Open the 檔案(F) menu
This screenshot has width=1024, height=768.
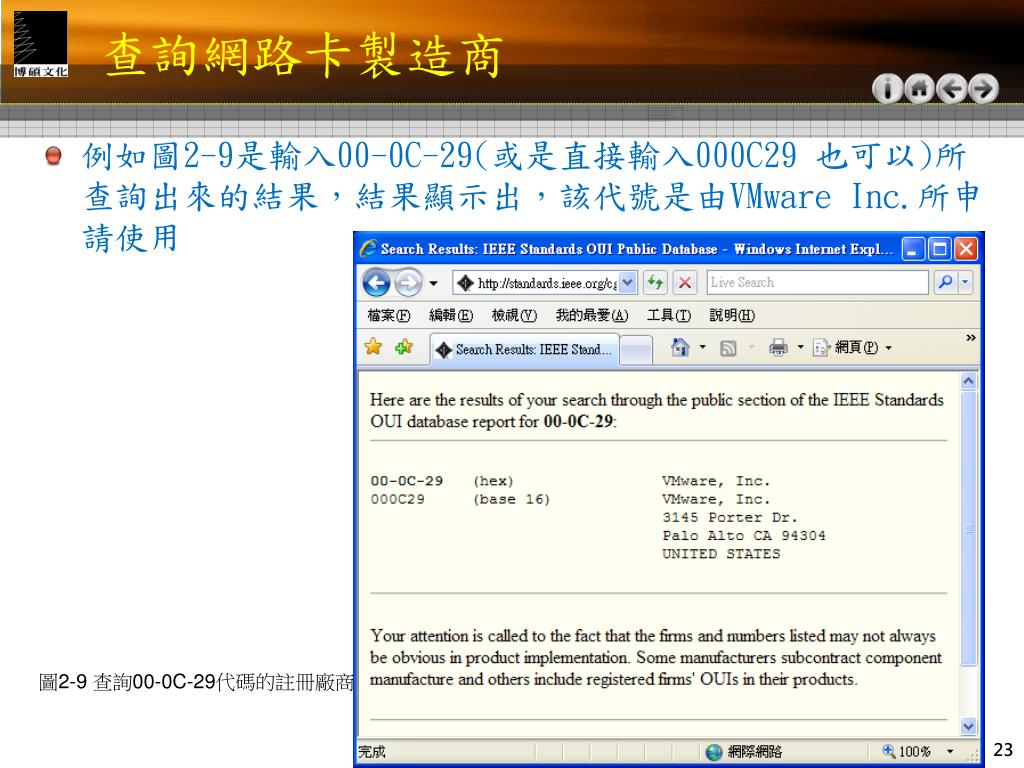389,315
